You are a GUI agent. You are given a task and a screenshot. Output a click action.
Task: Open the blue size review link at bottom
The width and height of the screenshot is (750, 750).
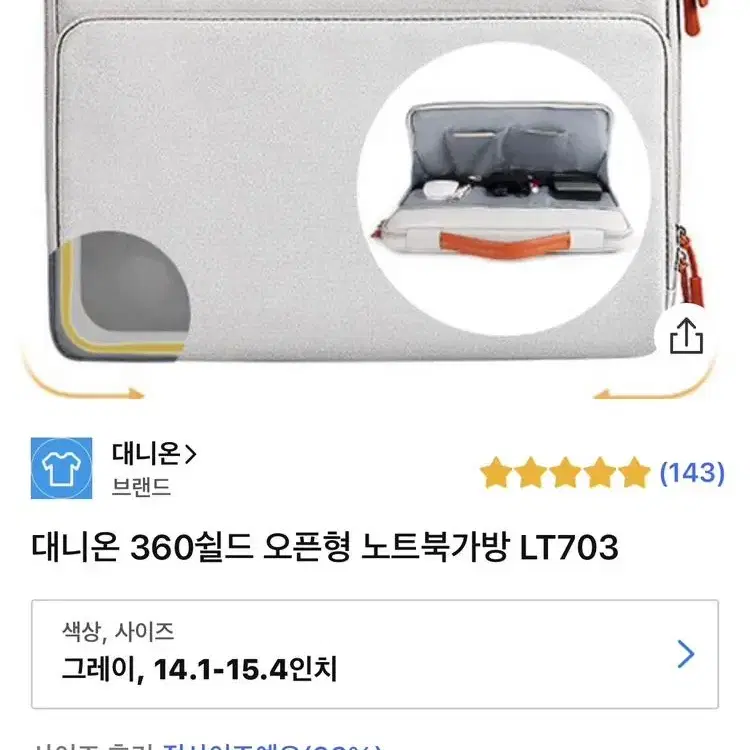tap(273, 746)
